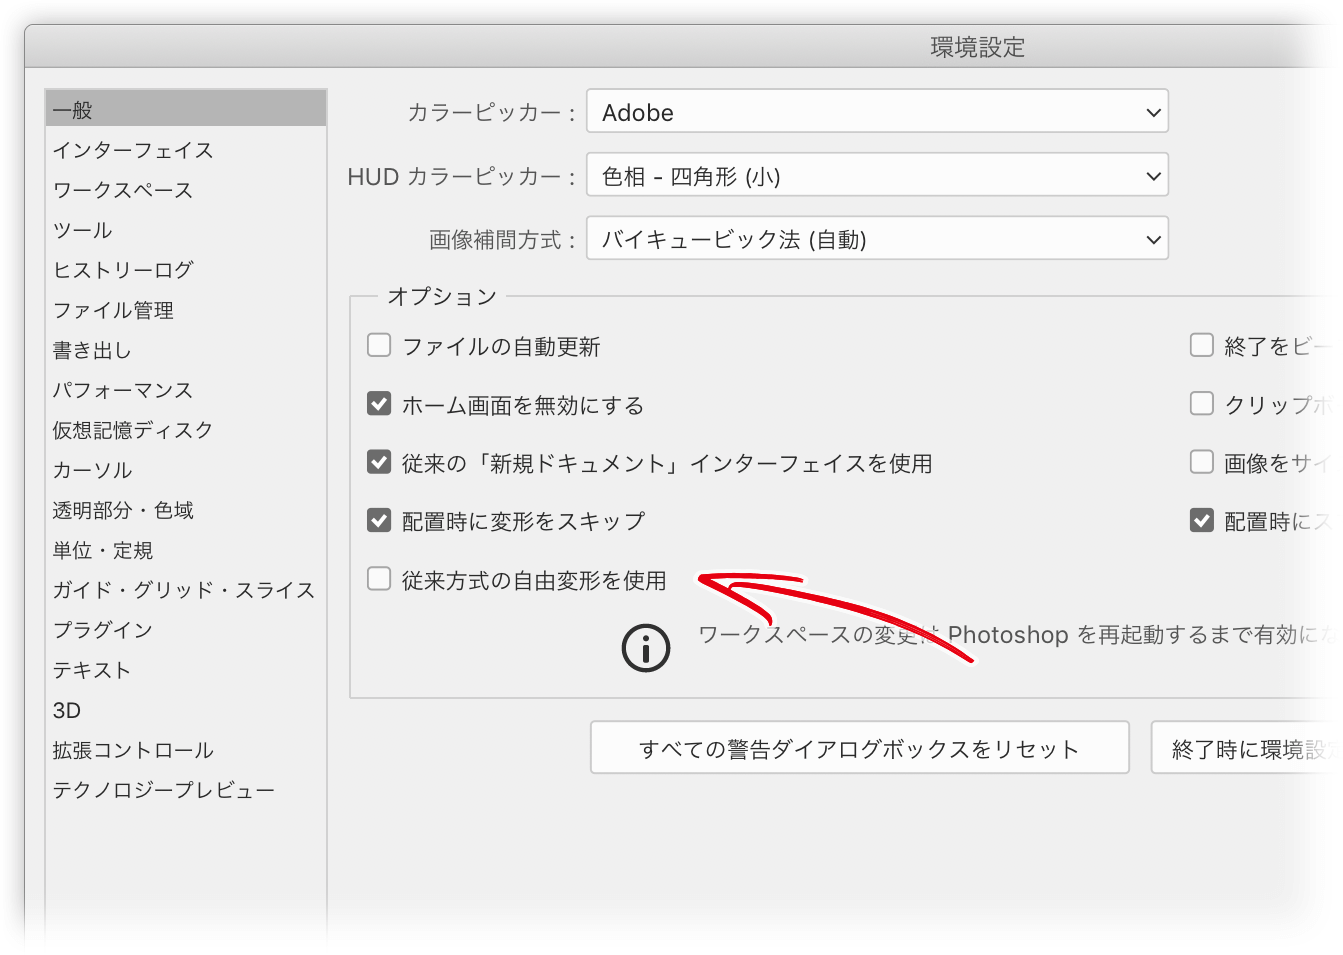This screenshot has width=1343, height=955.
Task: Open the 画像補間方式 dropdown menu
Action: coord(877,238)
